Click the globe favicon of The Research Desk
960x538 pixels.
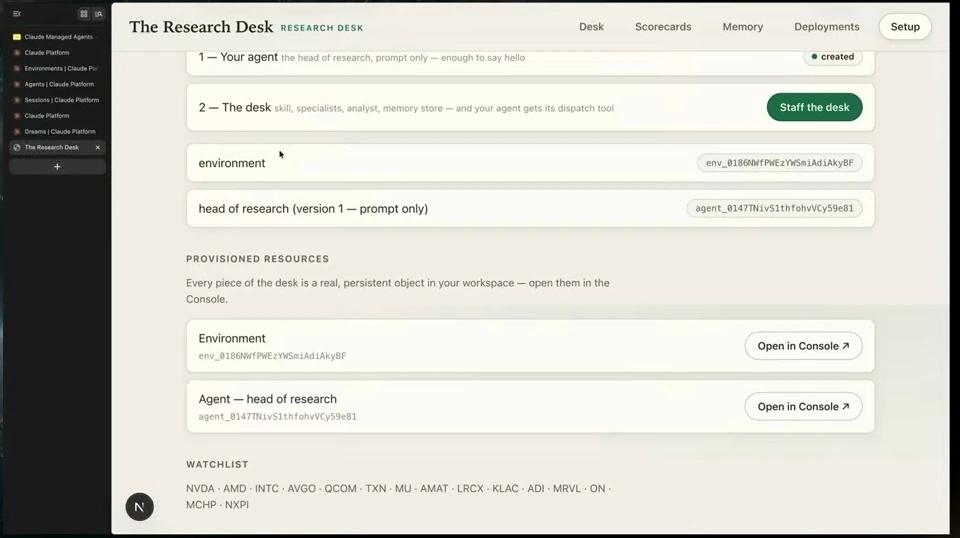click(x=17, y=148)
